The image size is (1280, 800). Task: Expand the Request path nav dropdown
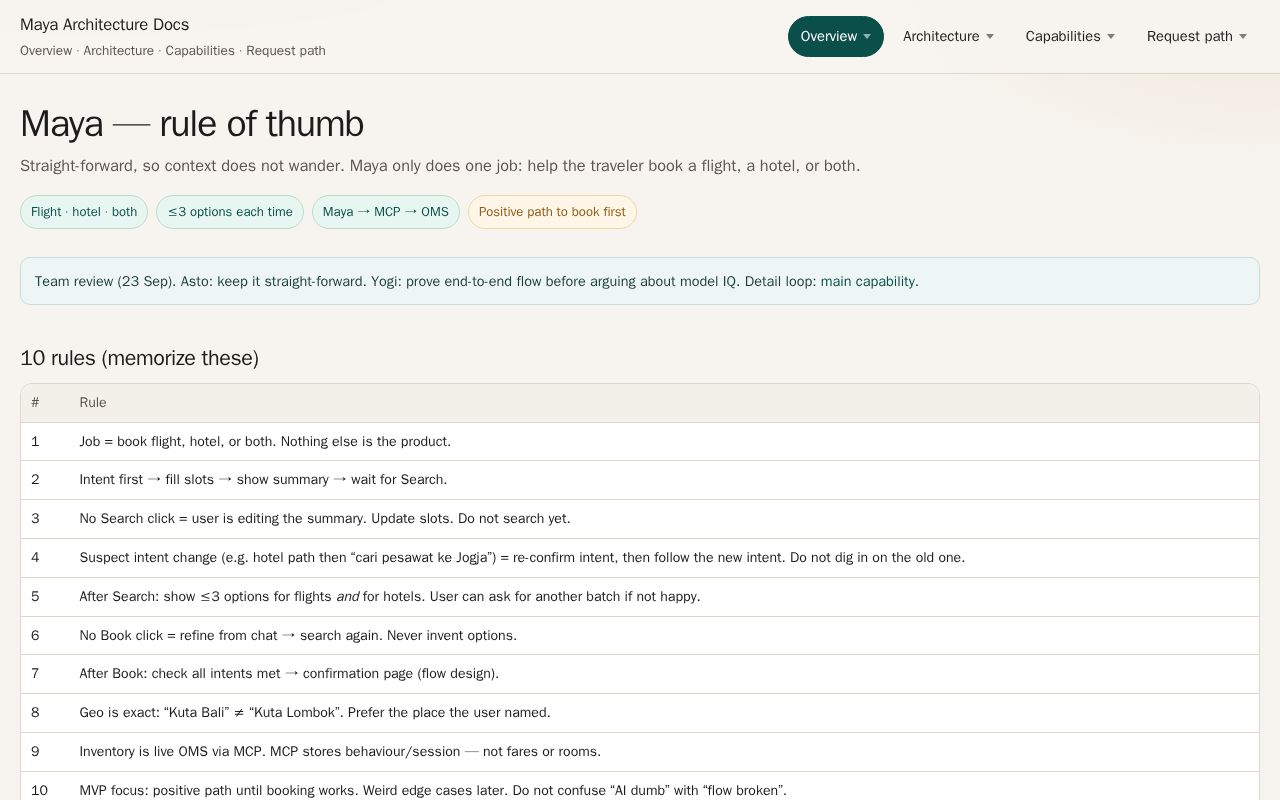point(1197,37)
